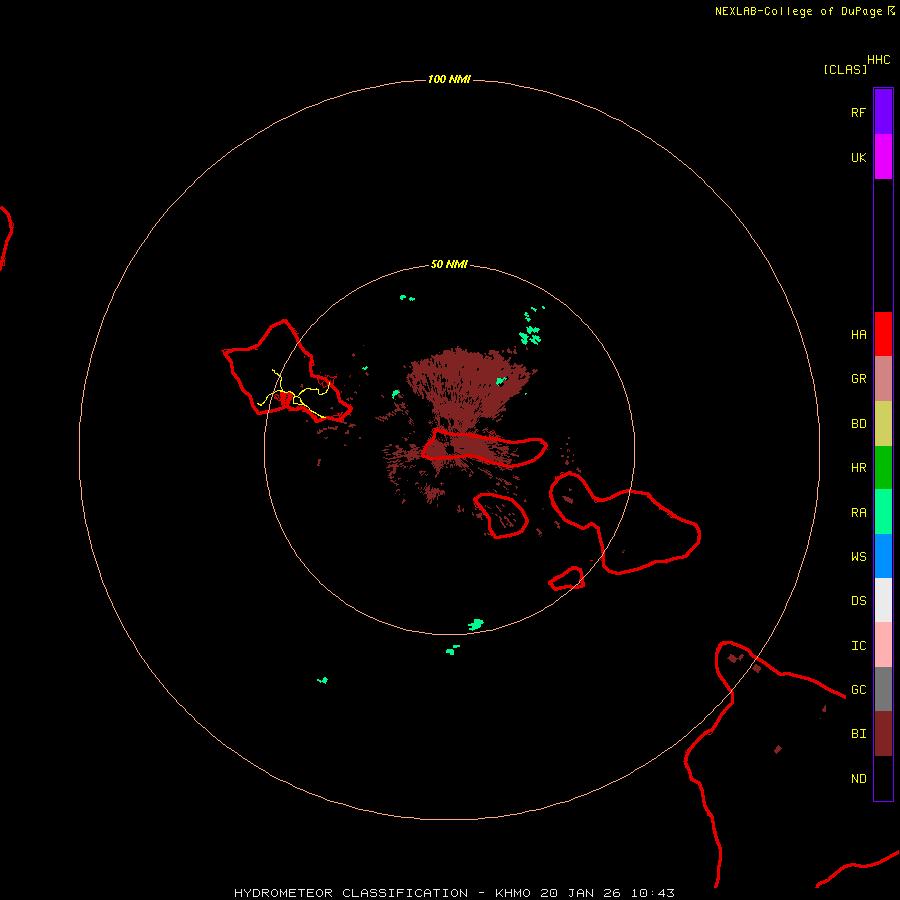Viewport: 900px width, 900px height.
Task: Click the "BD" legend label
Action: [858, 424]
